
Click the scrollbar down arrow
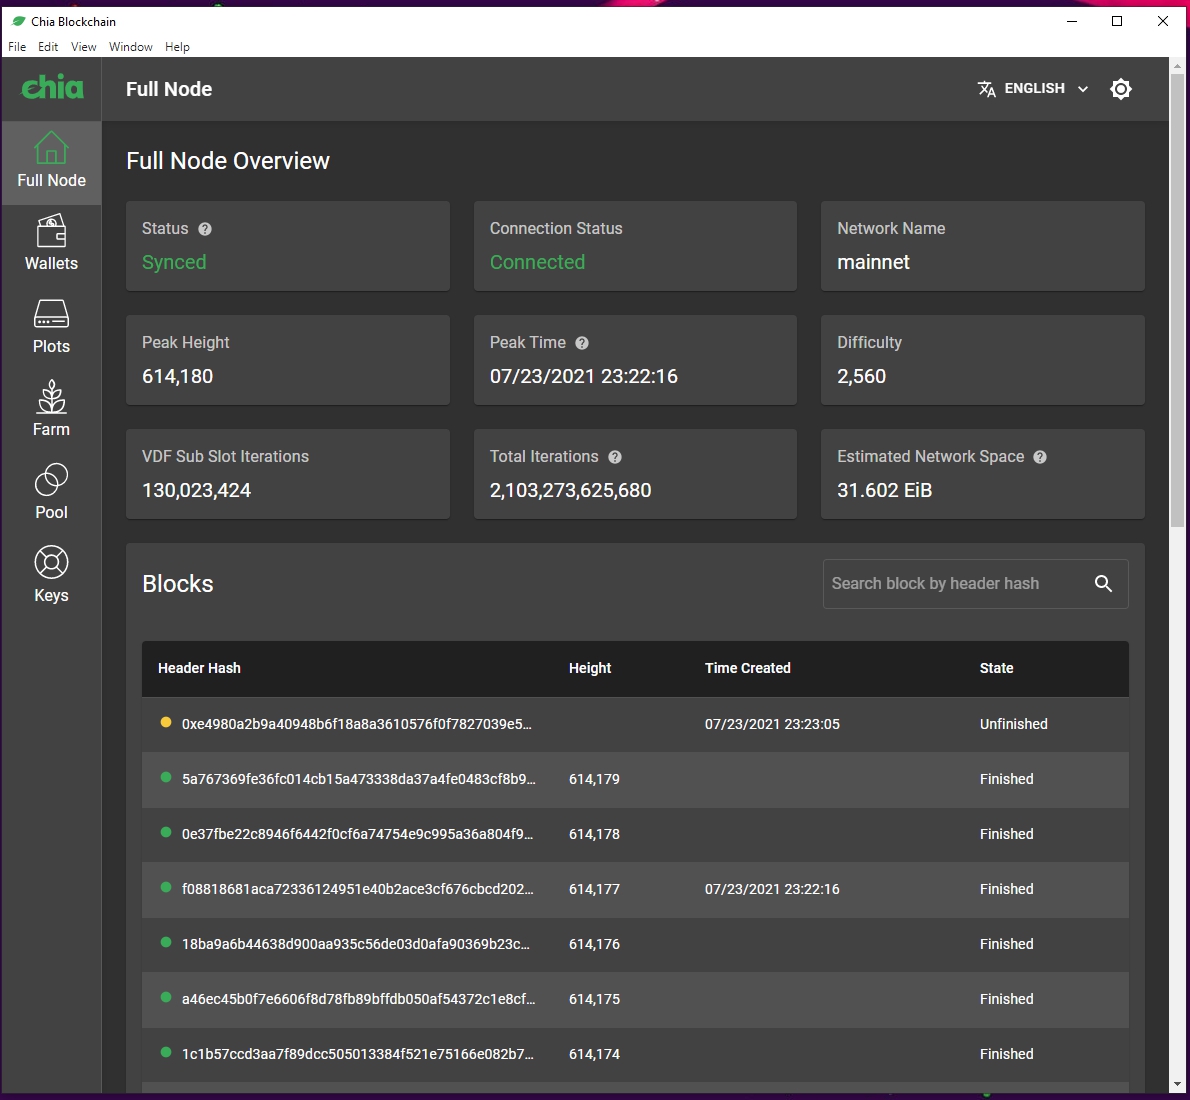(x=1177, y=1085)
